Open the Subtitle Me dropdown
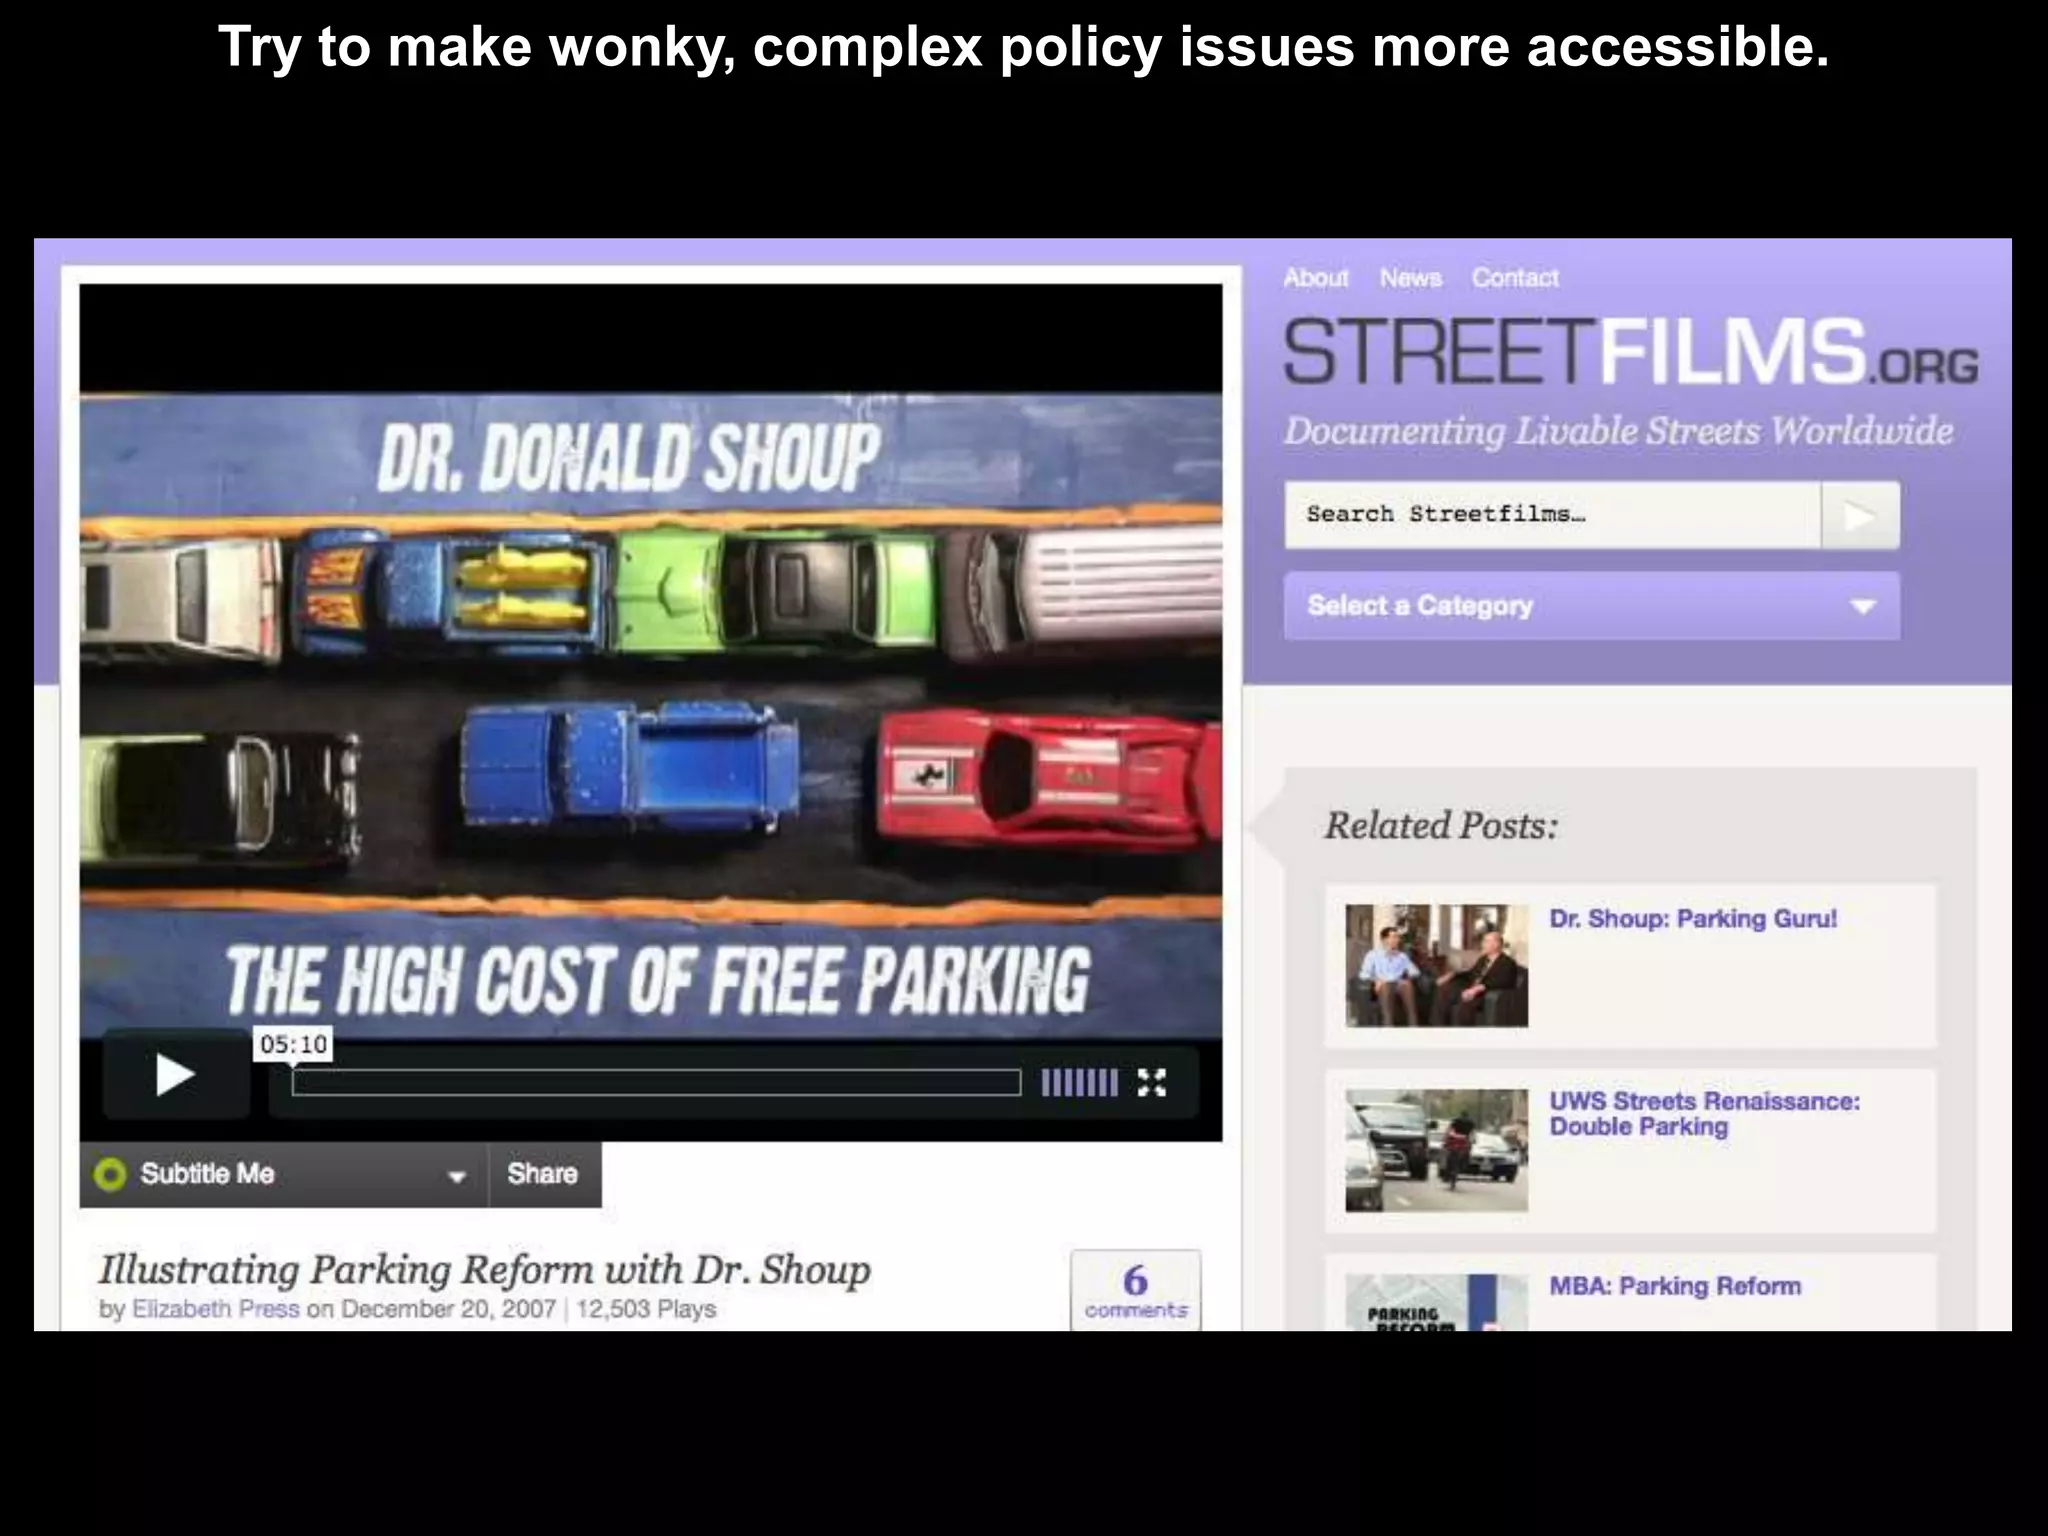2048x1536 pixels. coord(284,1174)
